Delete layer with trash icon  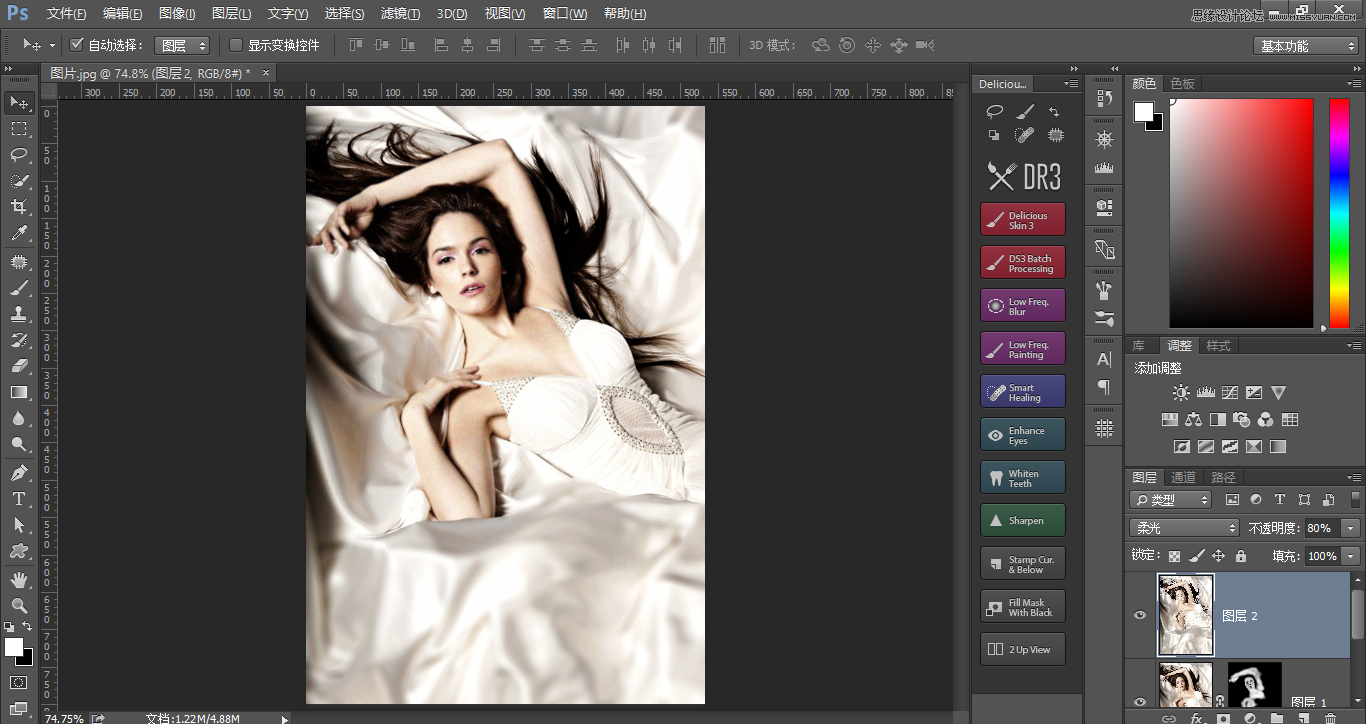[x=1330, y=718]
